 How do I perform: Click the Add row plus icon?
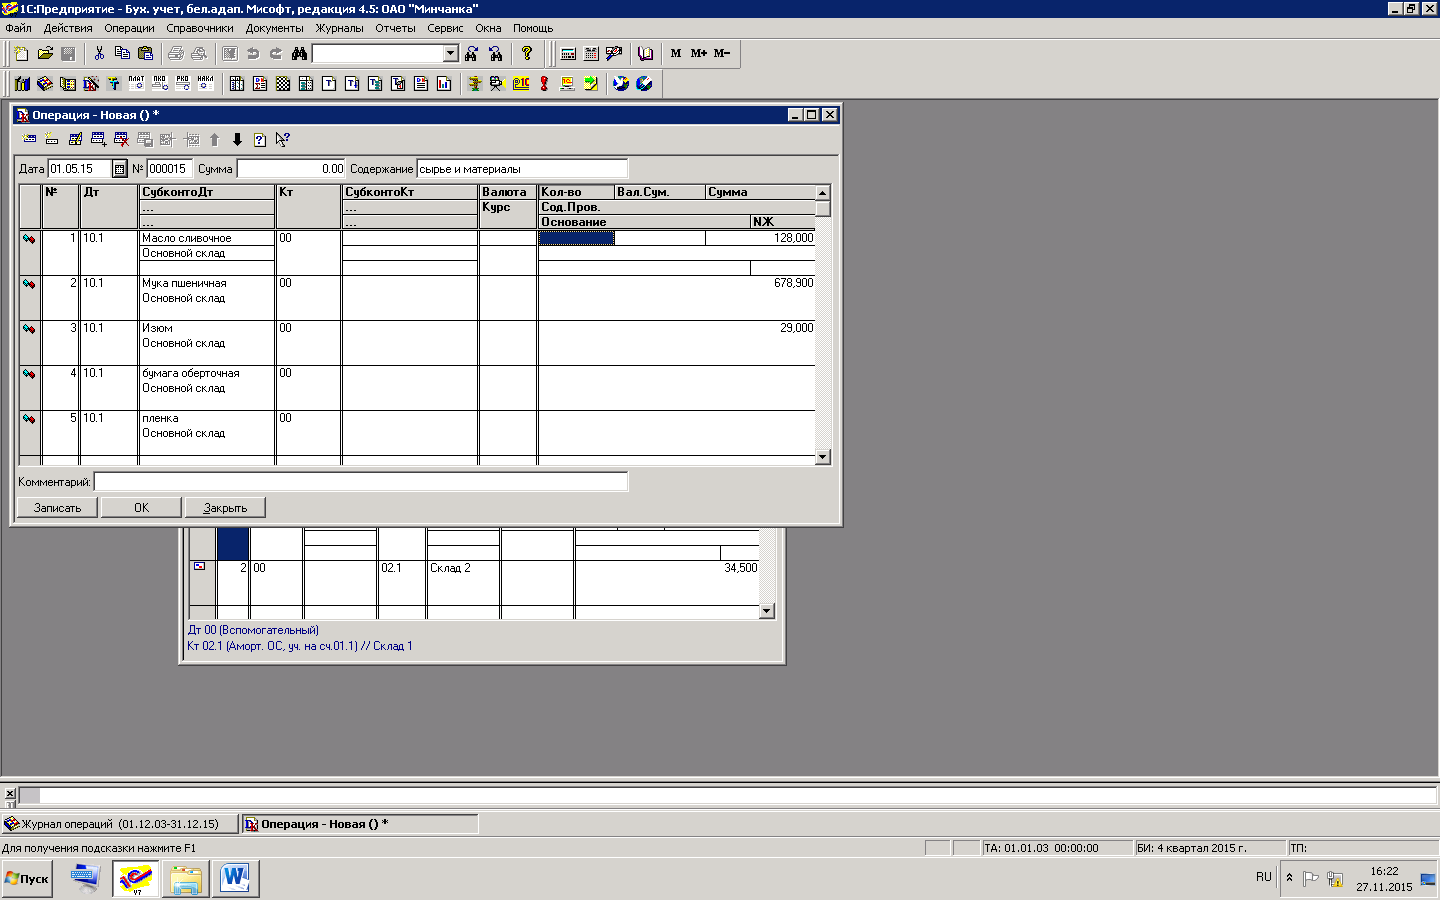(98, 139)
